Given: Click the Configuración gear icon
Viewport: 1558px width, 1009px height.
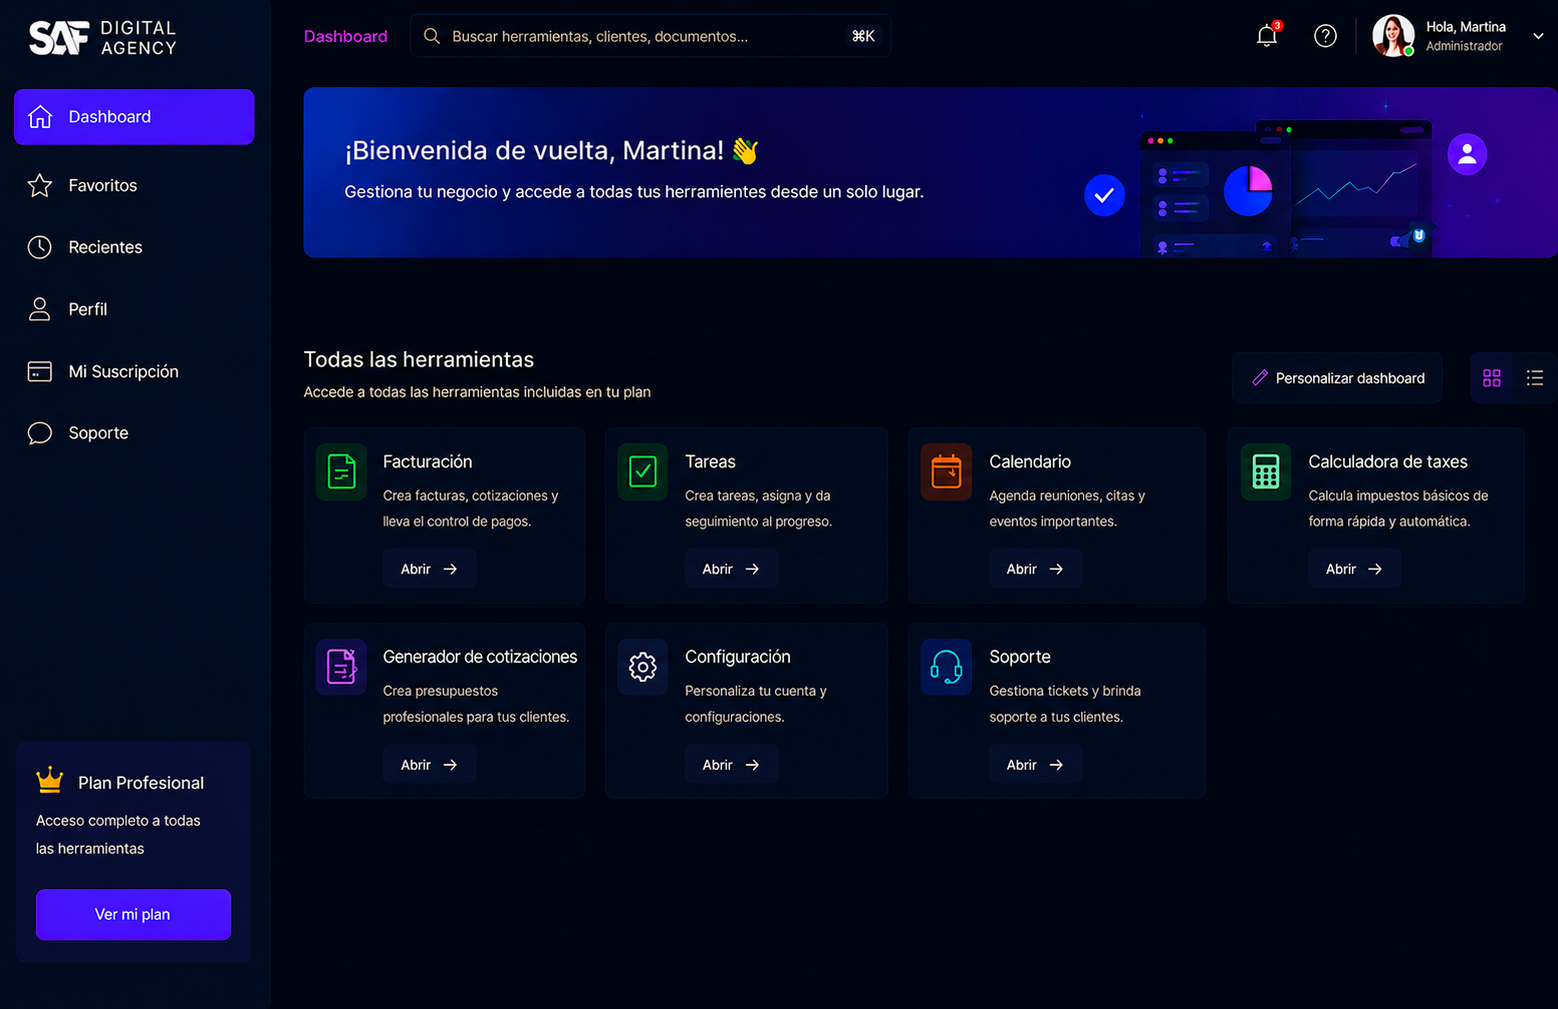Looking at the screenshot, I should pyautogui.click(x=643, y=666).
